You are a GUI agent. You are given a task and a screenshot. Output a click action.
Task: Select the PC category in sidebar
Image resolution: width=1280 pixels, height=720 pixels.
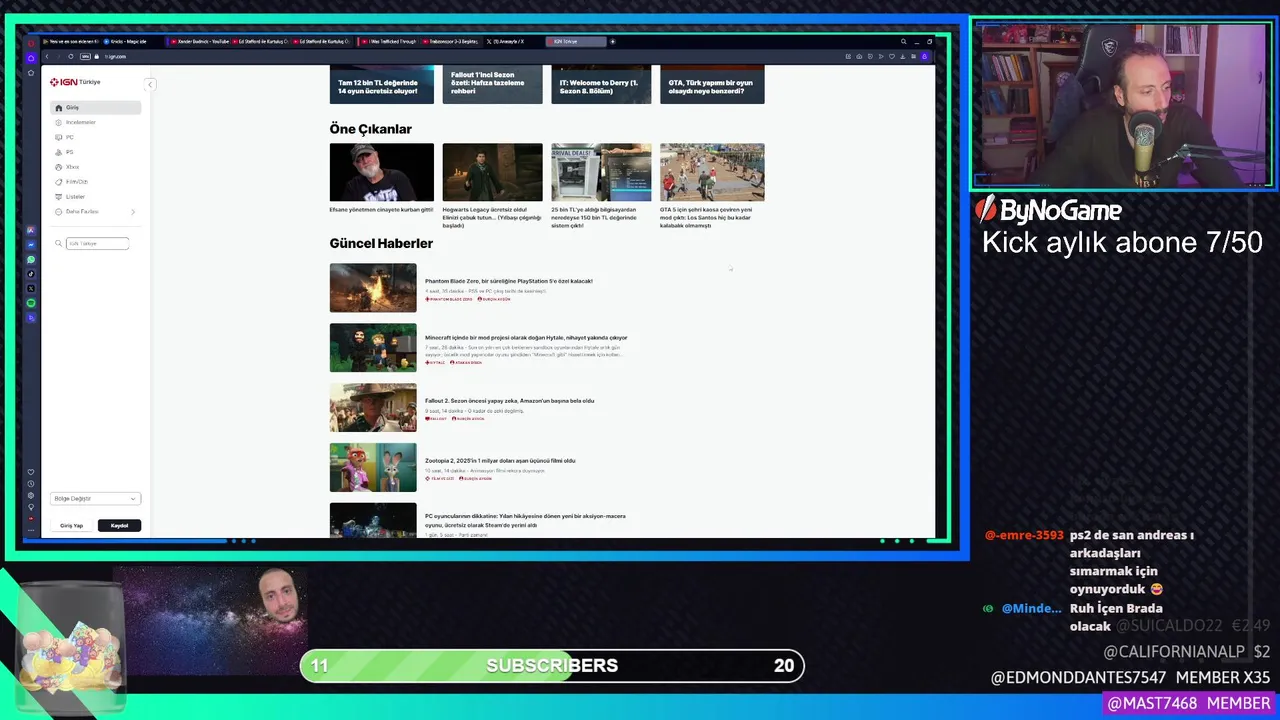pyautogui.click(x=96, y=137)
